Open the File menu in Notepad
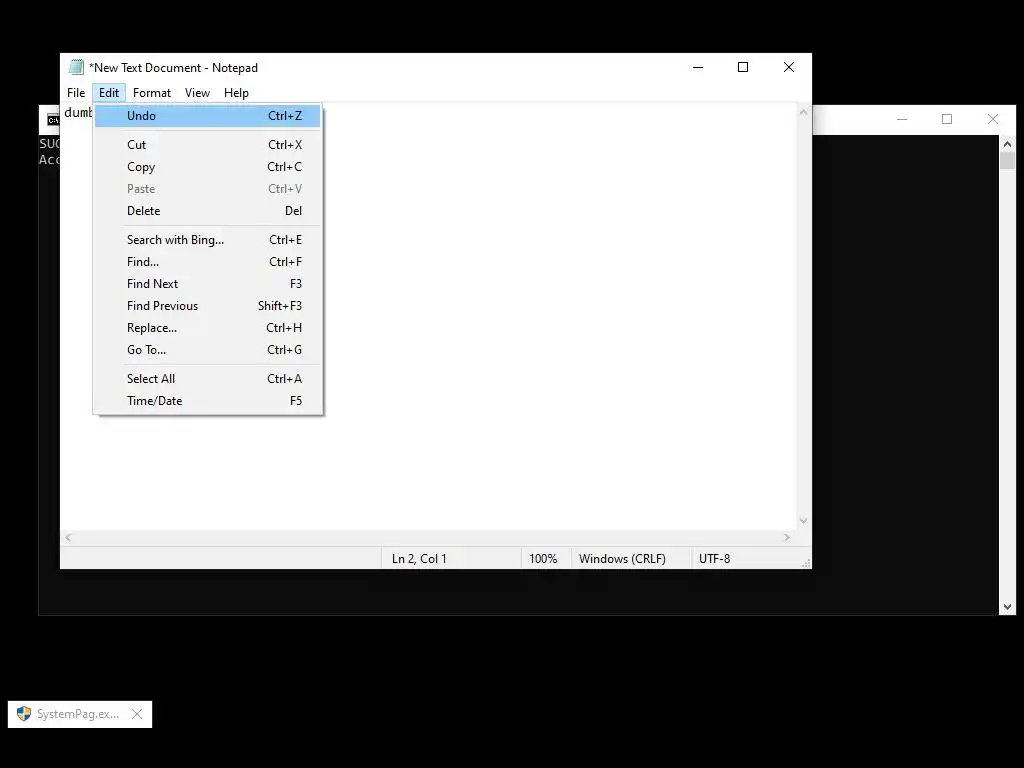Viewport: 1024px width, 768px height. [x=76, y=93]
